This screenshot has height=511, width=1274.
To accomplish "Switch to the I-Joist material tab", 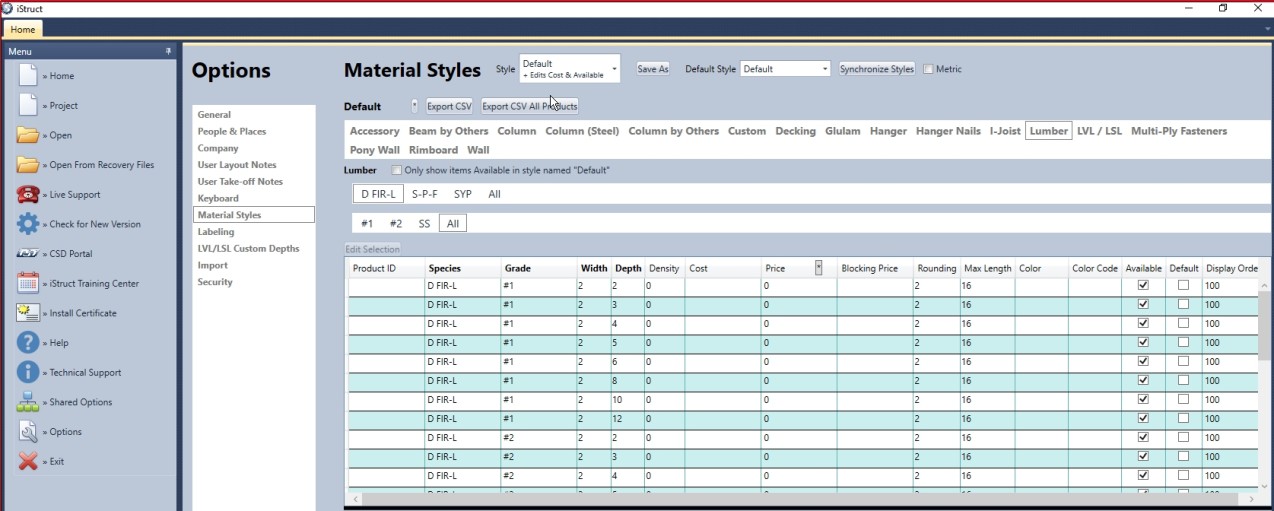I will point(1005,131).
